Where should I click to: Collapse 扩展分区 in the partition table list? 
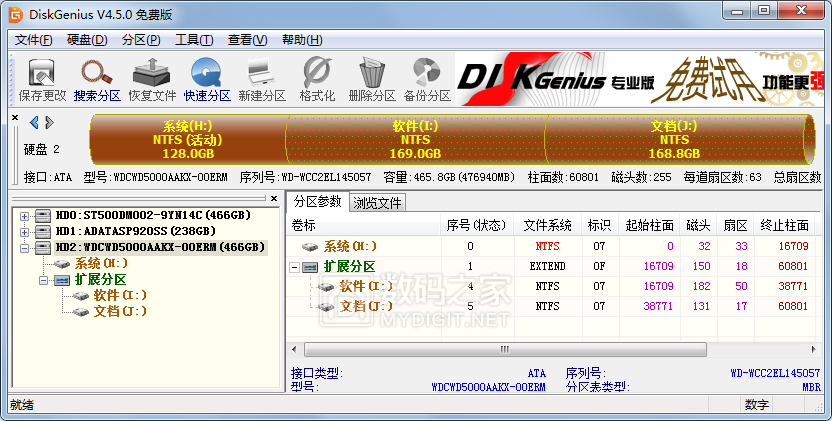pos(294,267)
